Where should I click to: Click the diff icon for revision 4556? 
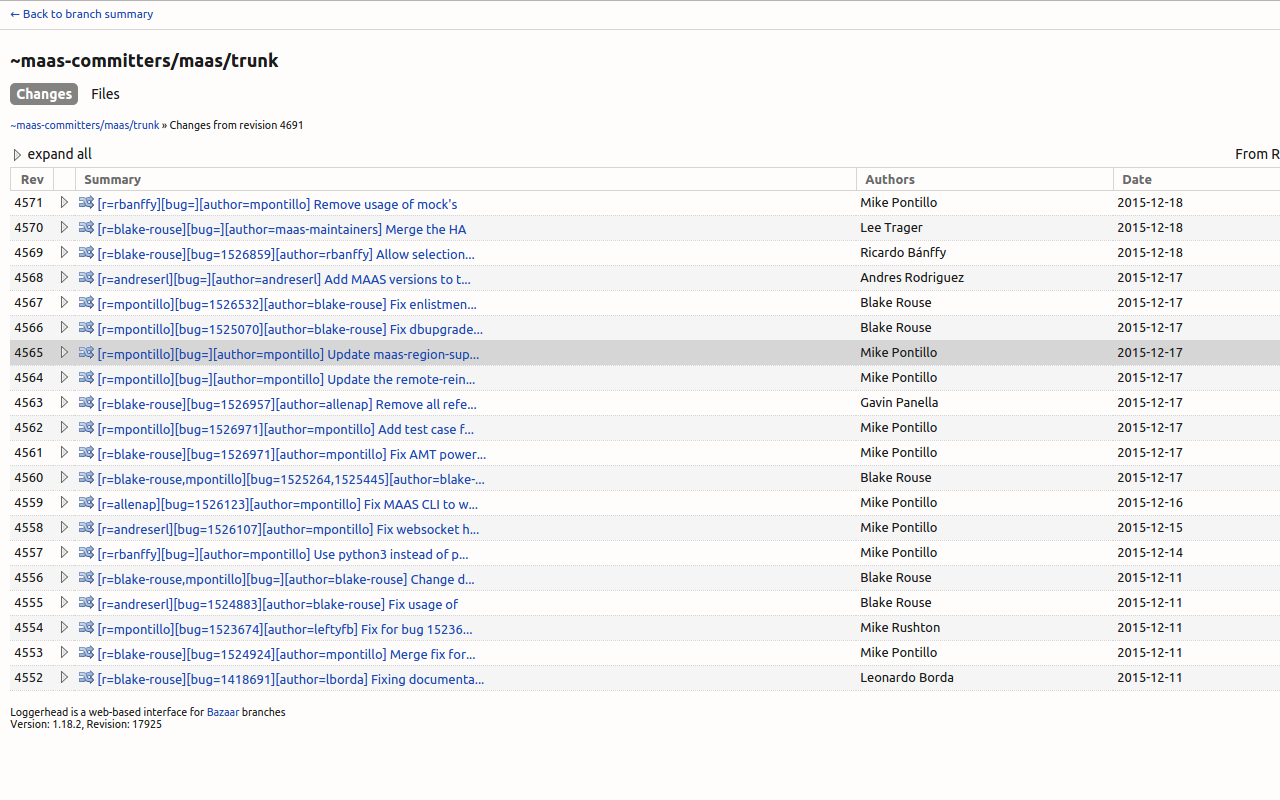(x=86, y=577)
